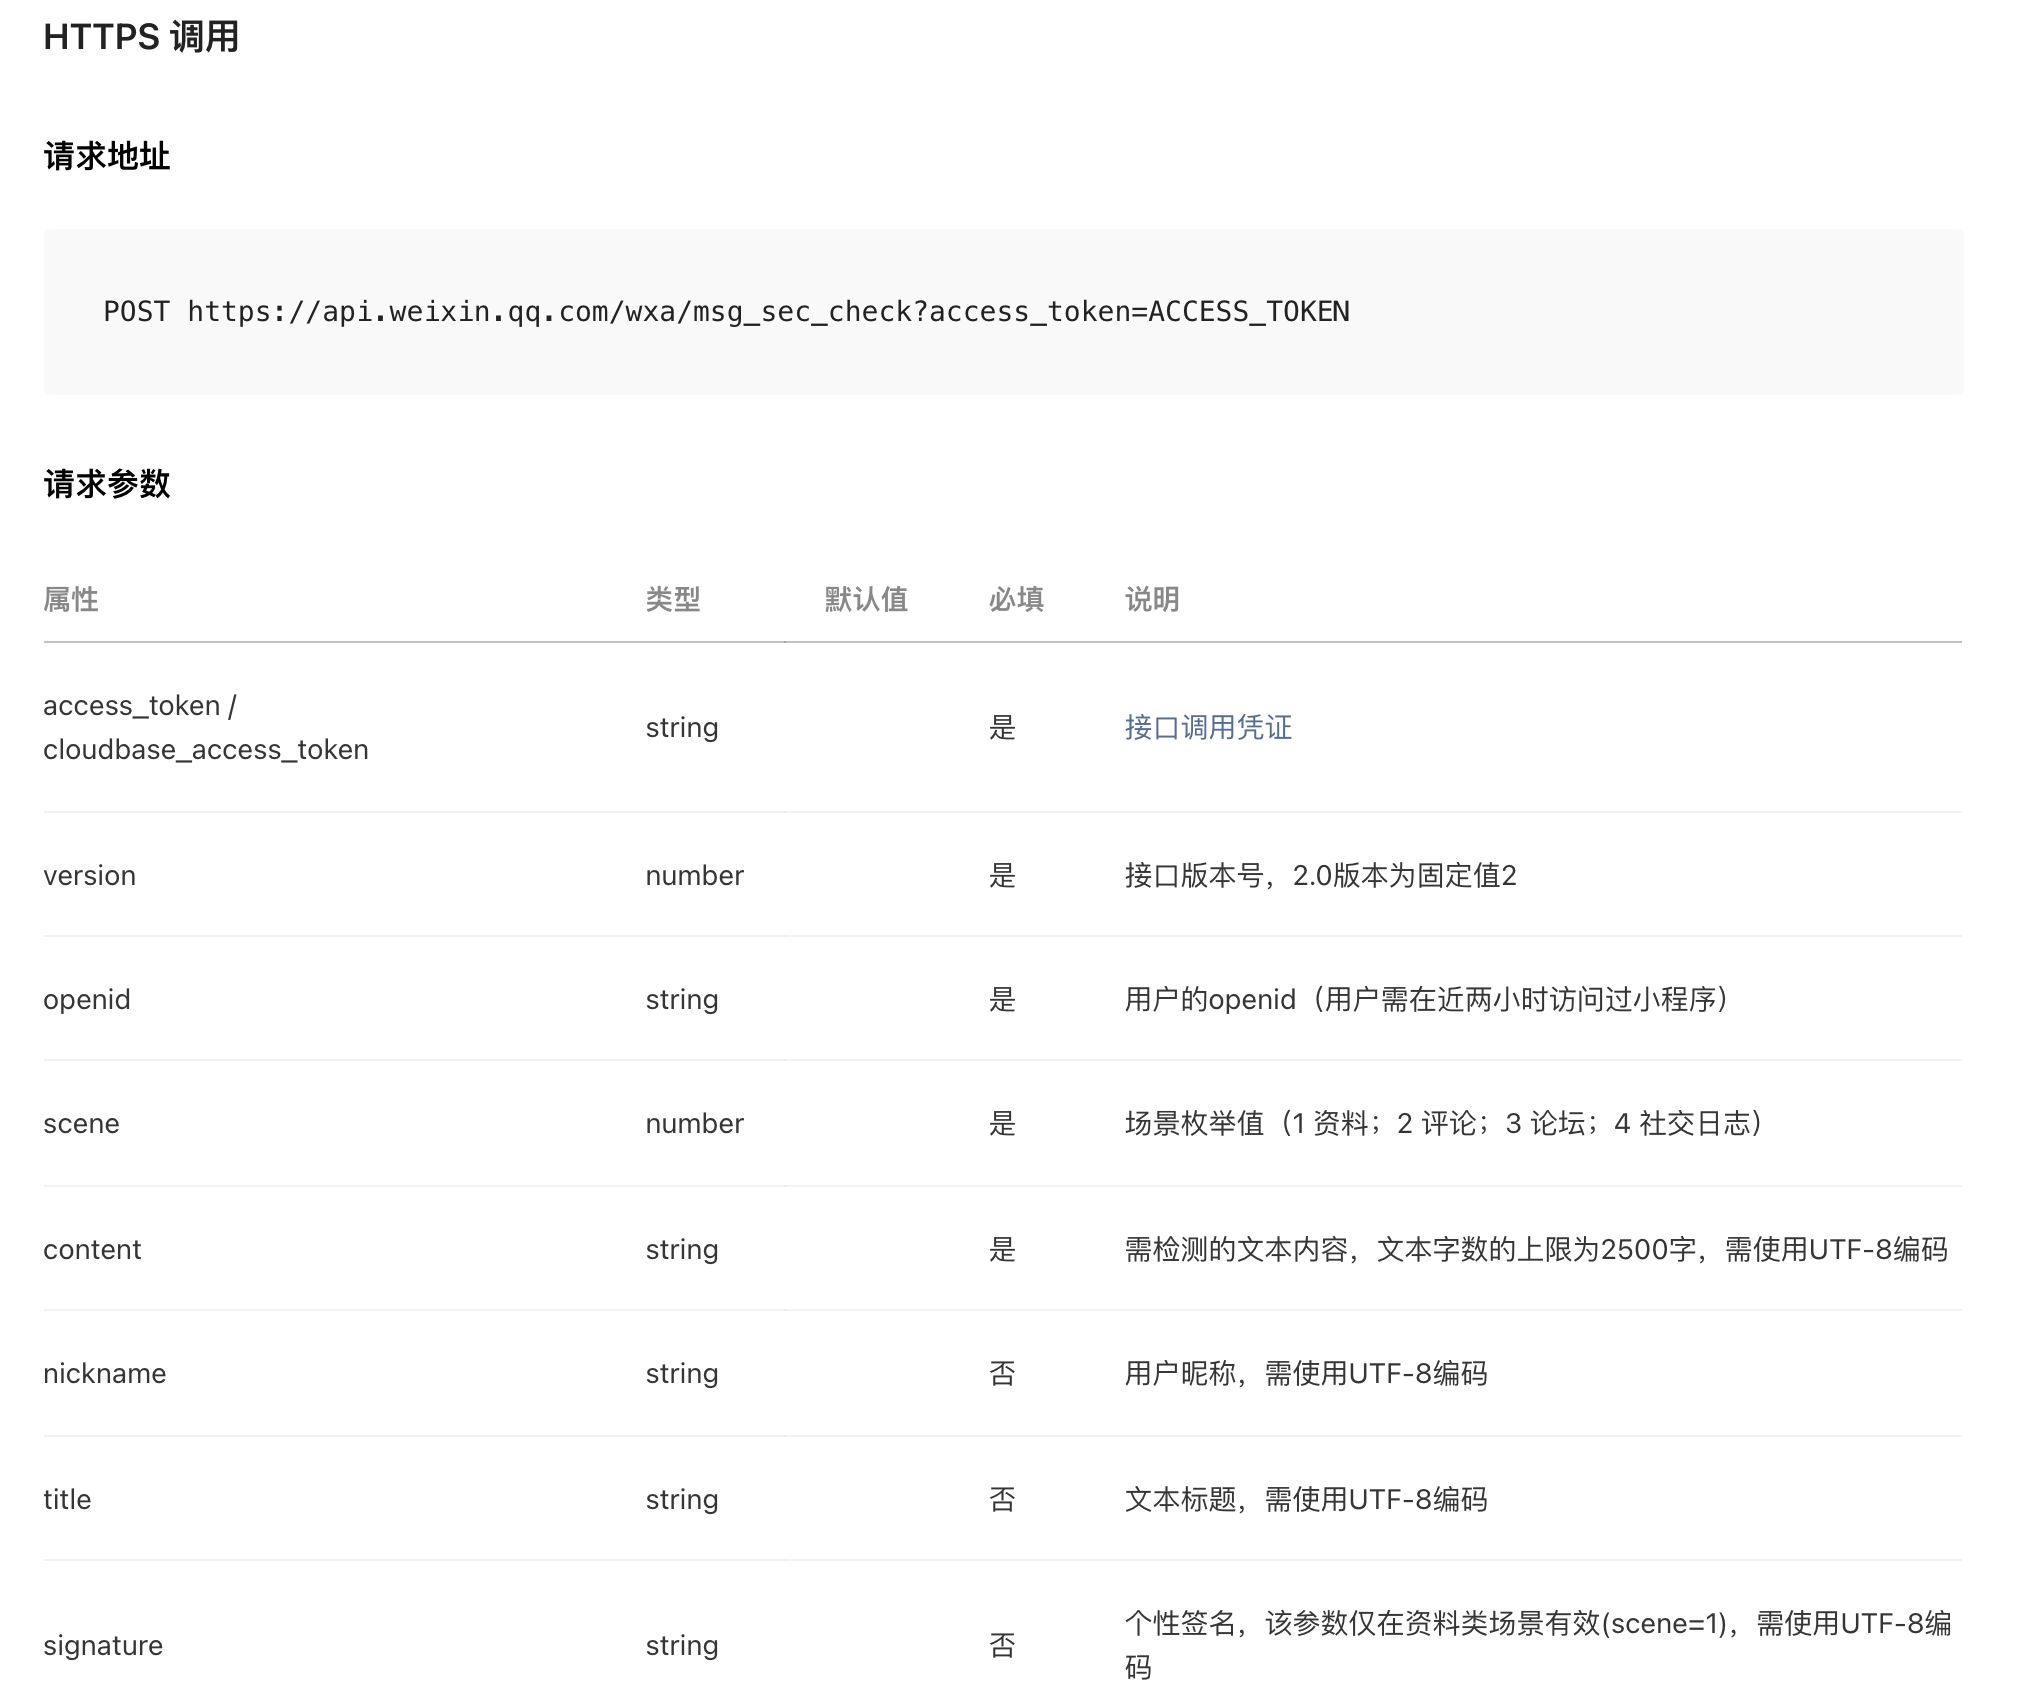Select the openid attribute cell
This screenshot has height=1702, width=2034.
coord(87,999)
